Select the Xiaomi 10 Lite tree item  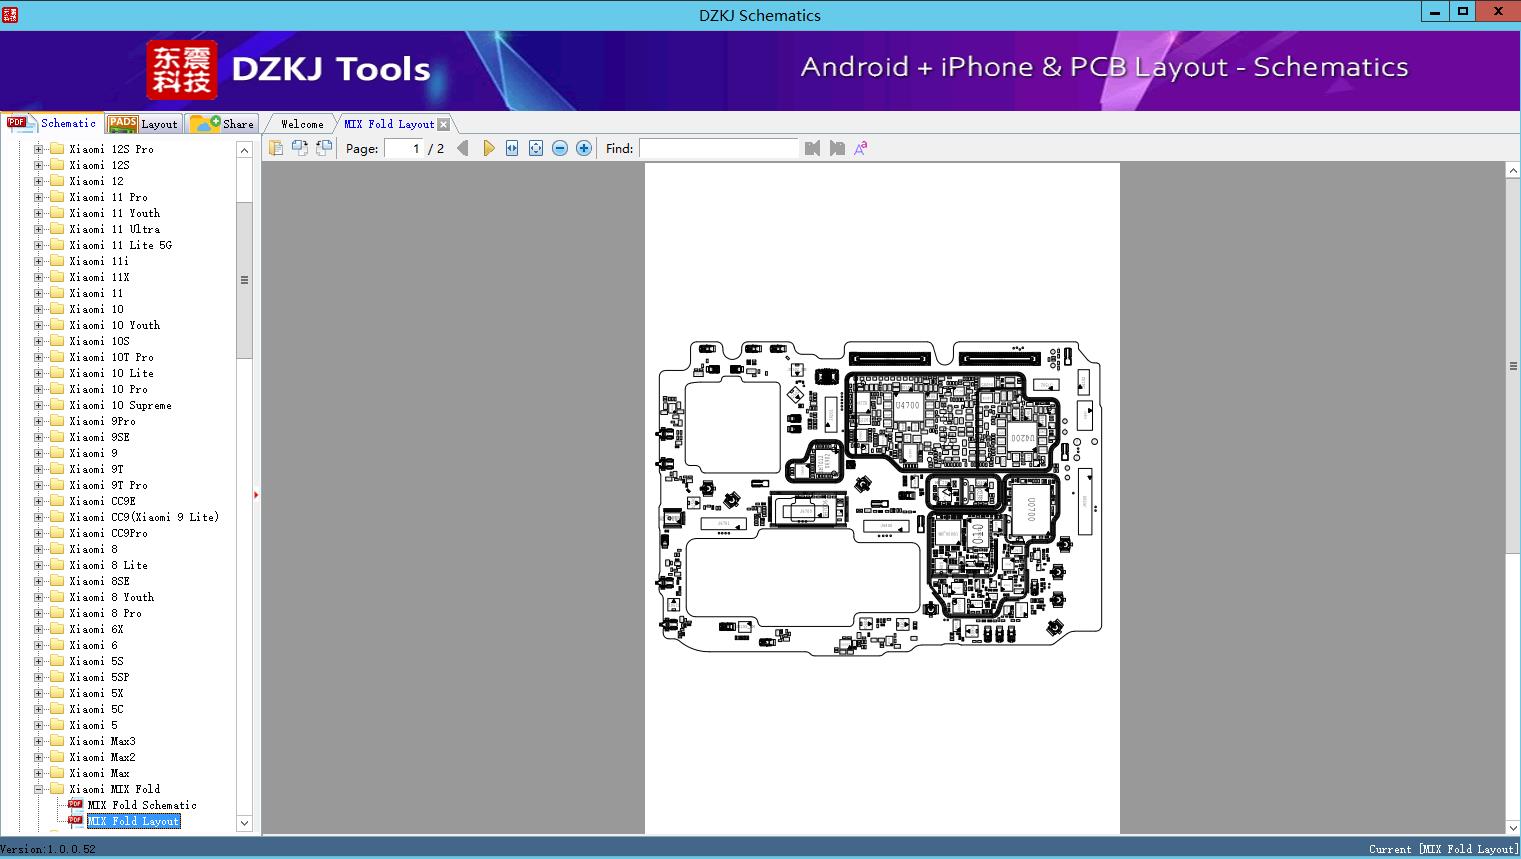coord(111,373)
